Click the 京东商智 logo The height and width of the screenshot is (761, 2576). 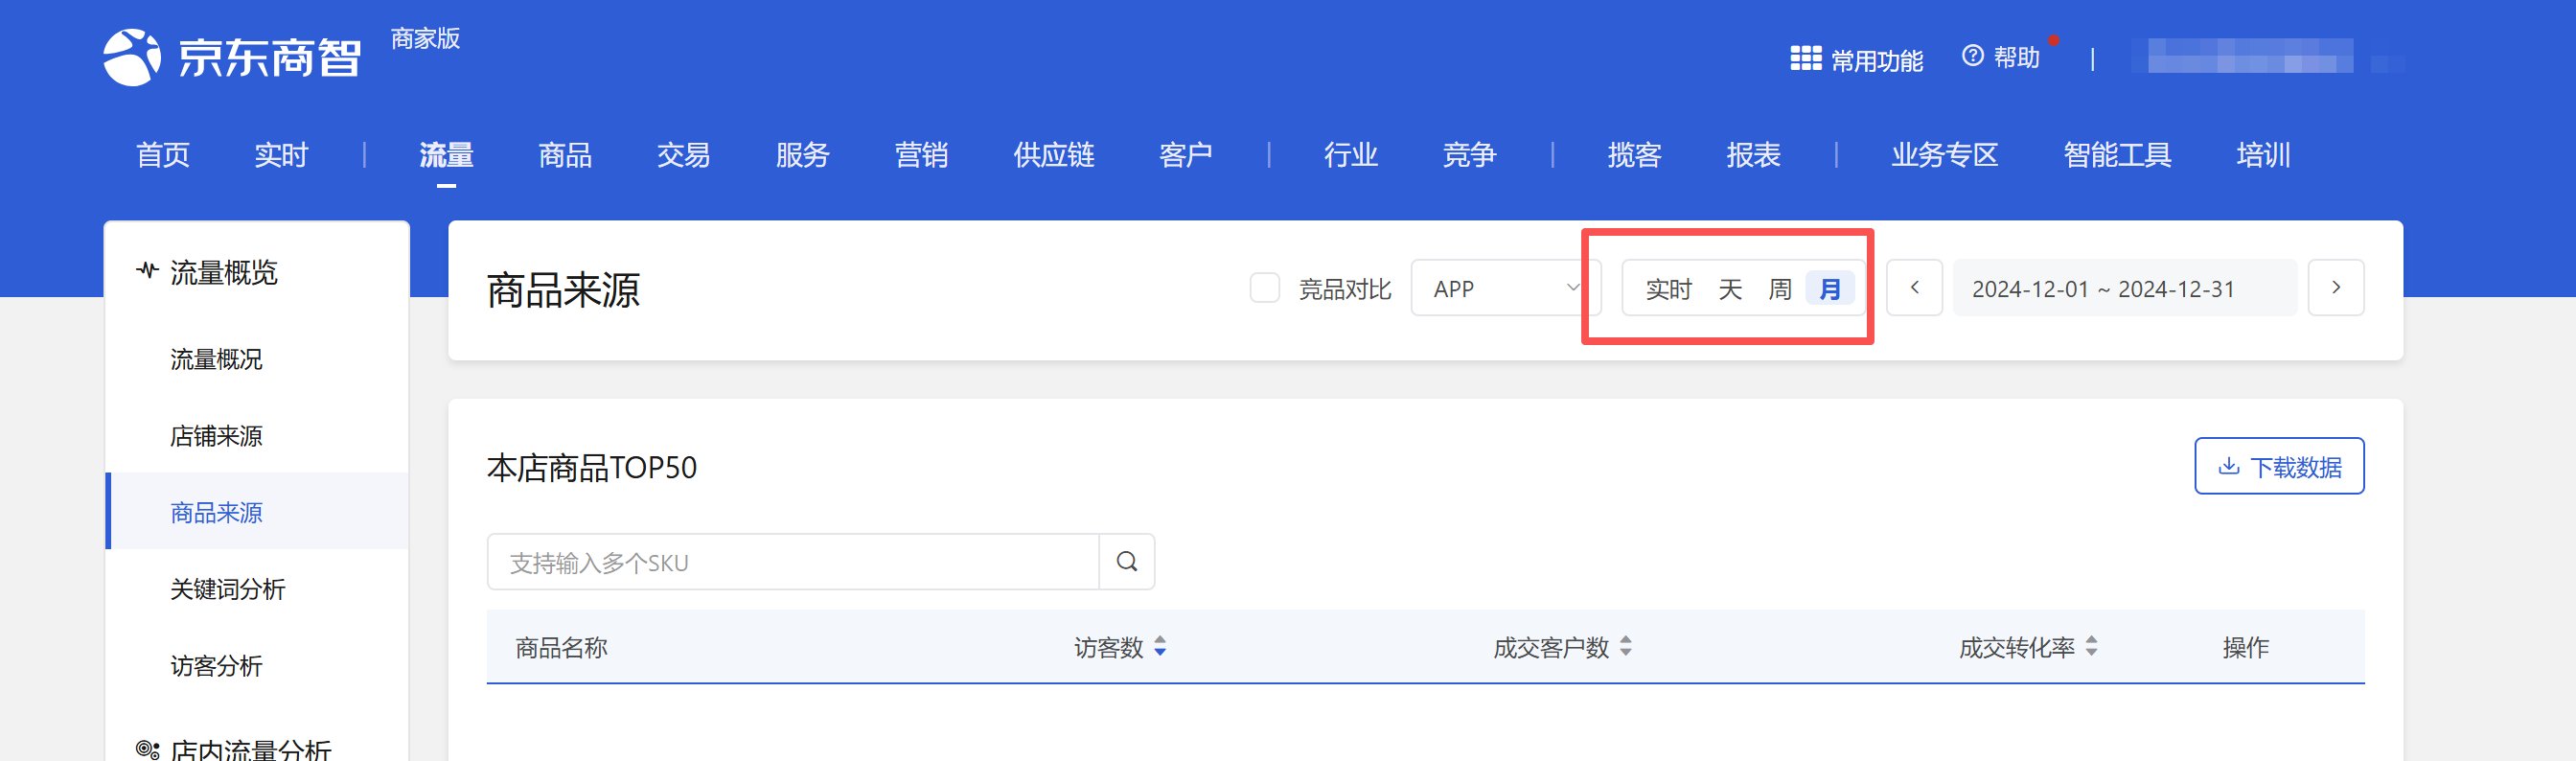click(232, 57)
